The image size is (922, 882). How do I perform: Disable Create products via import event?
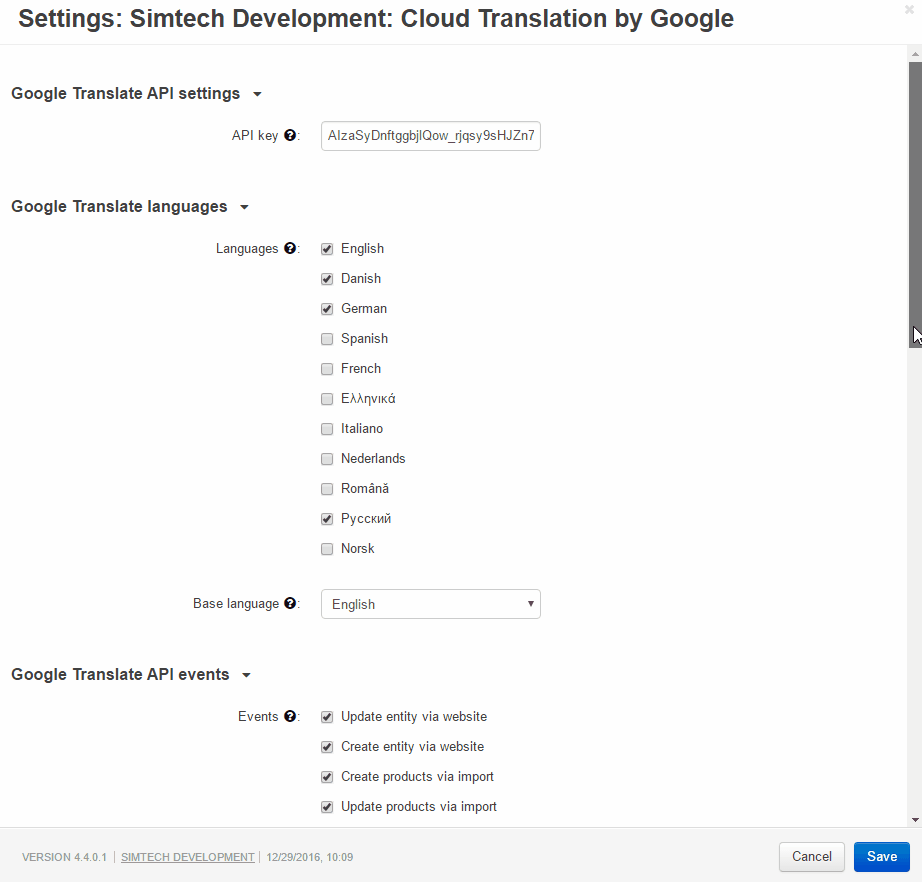(327, 777)
